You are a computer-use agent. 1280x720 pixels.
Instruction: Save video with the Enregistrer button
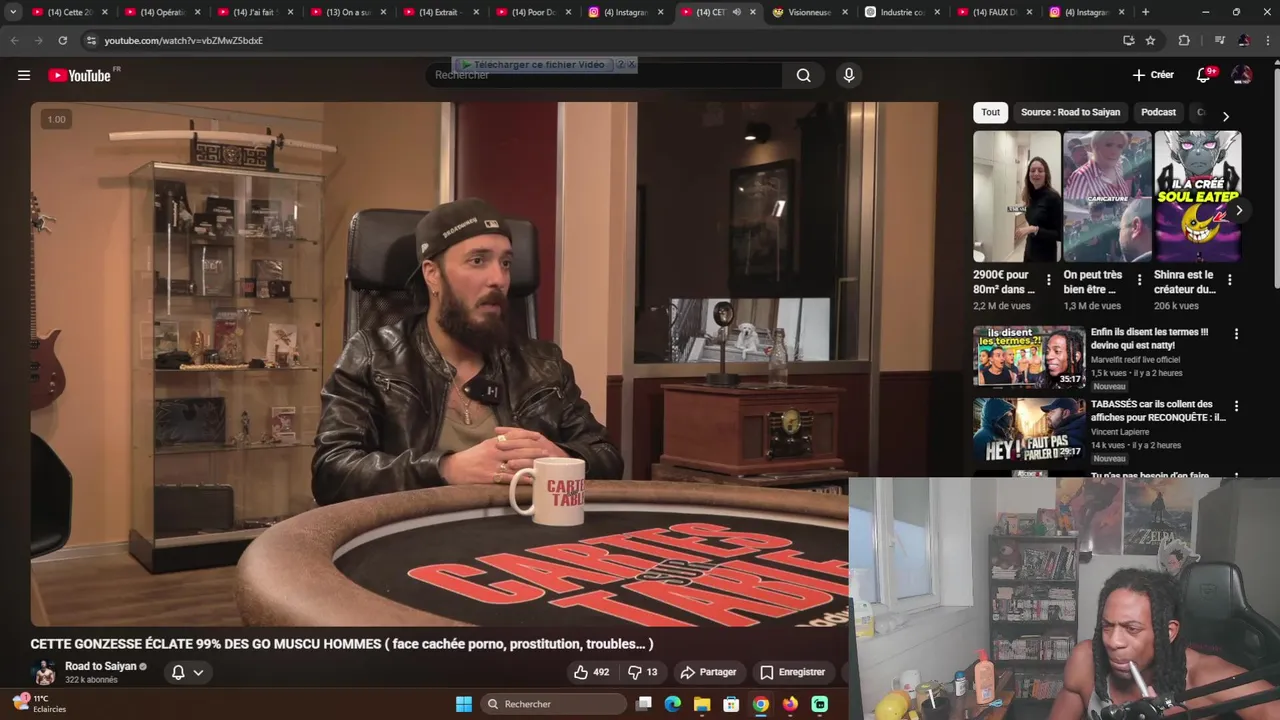point(792,672)
